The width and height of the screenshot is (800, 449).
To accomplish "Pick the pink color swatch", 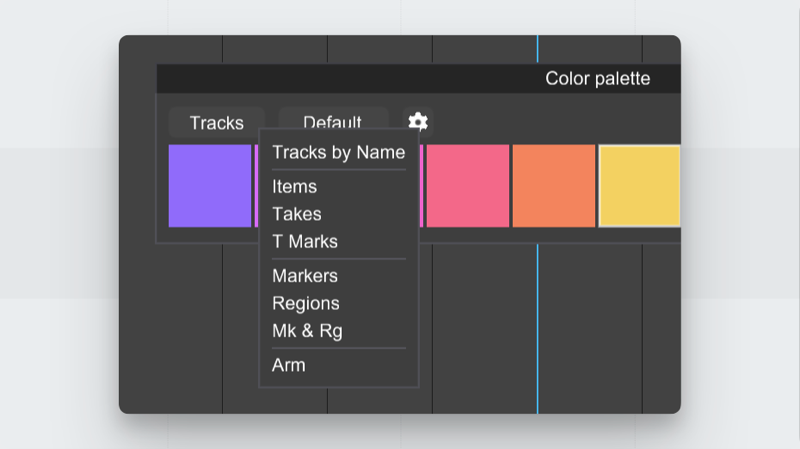I will click(468, 186).
